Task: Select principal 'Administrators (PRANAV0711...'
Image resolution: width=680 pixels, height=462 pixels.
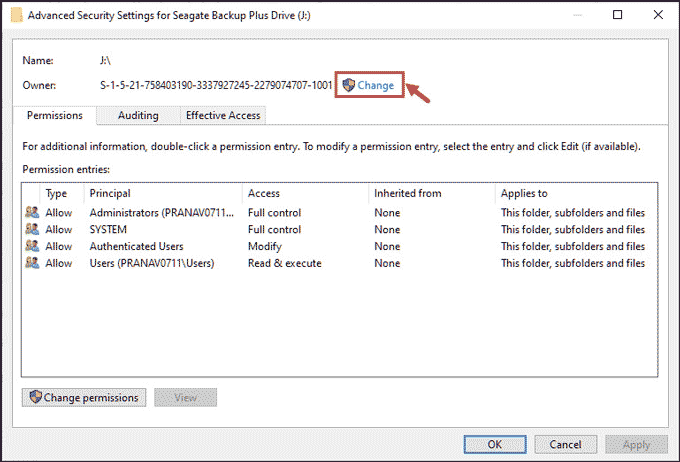Action: [x=161, y=213]
